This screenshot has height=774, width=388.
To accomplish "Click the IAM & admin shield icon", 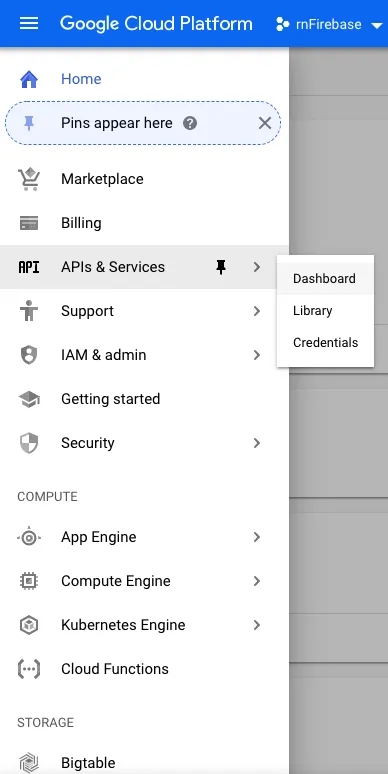I will pos(29,355).
